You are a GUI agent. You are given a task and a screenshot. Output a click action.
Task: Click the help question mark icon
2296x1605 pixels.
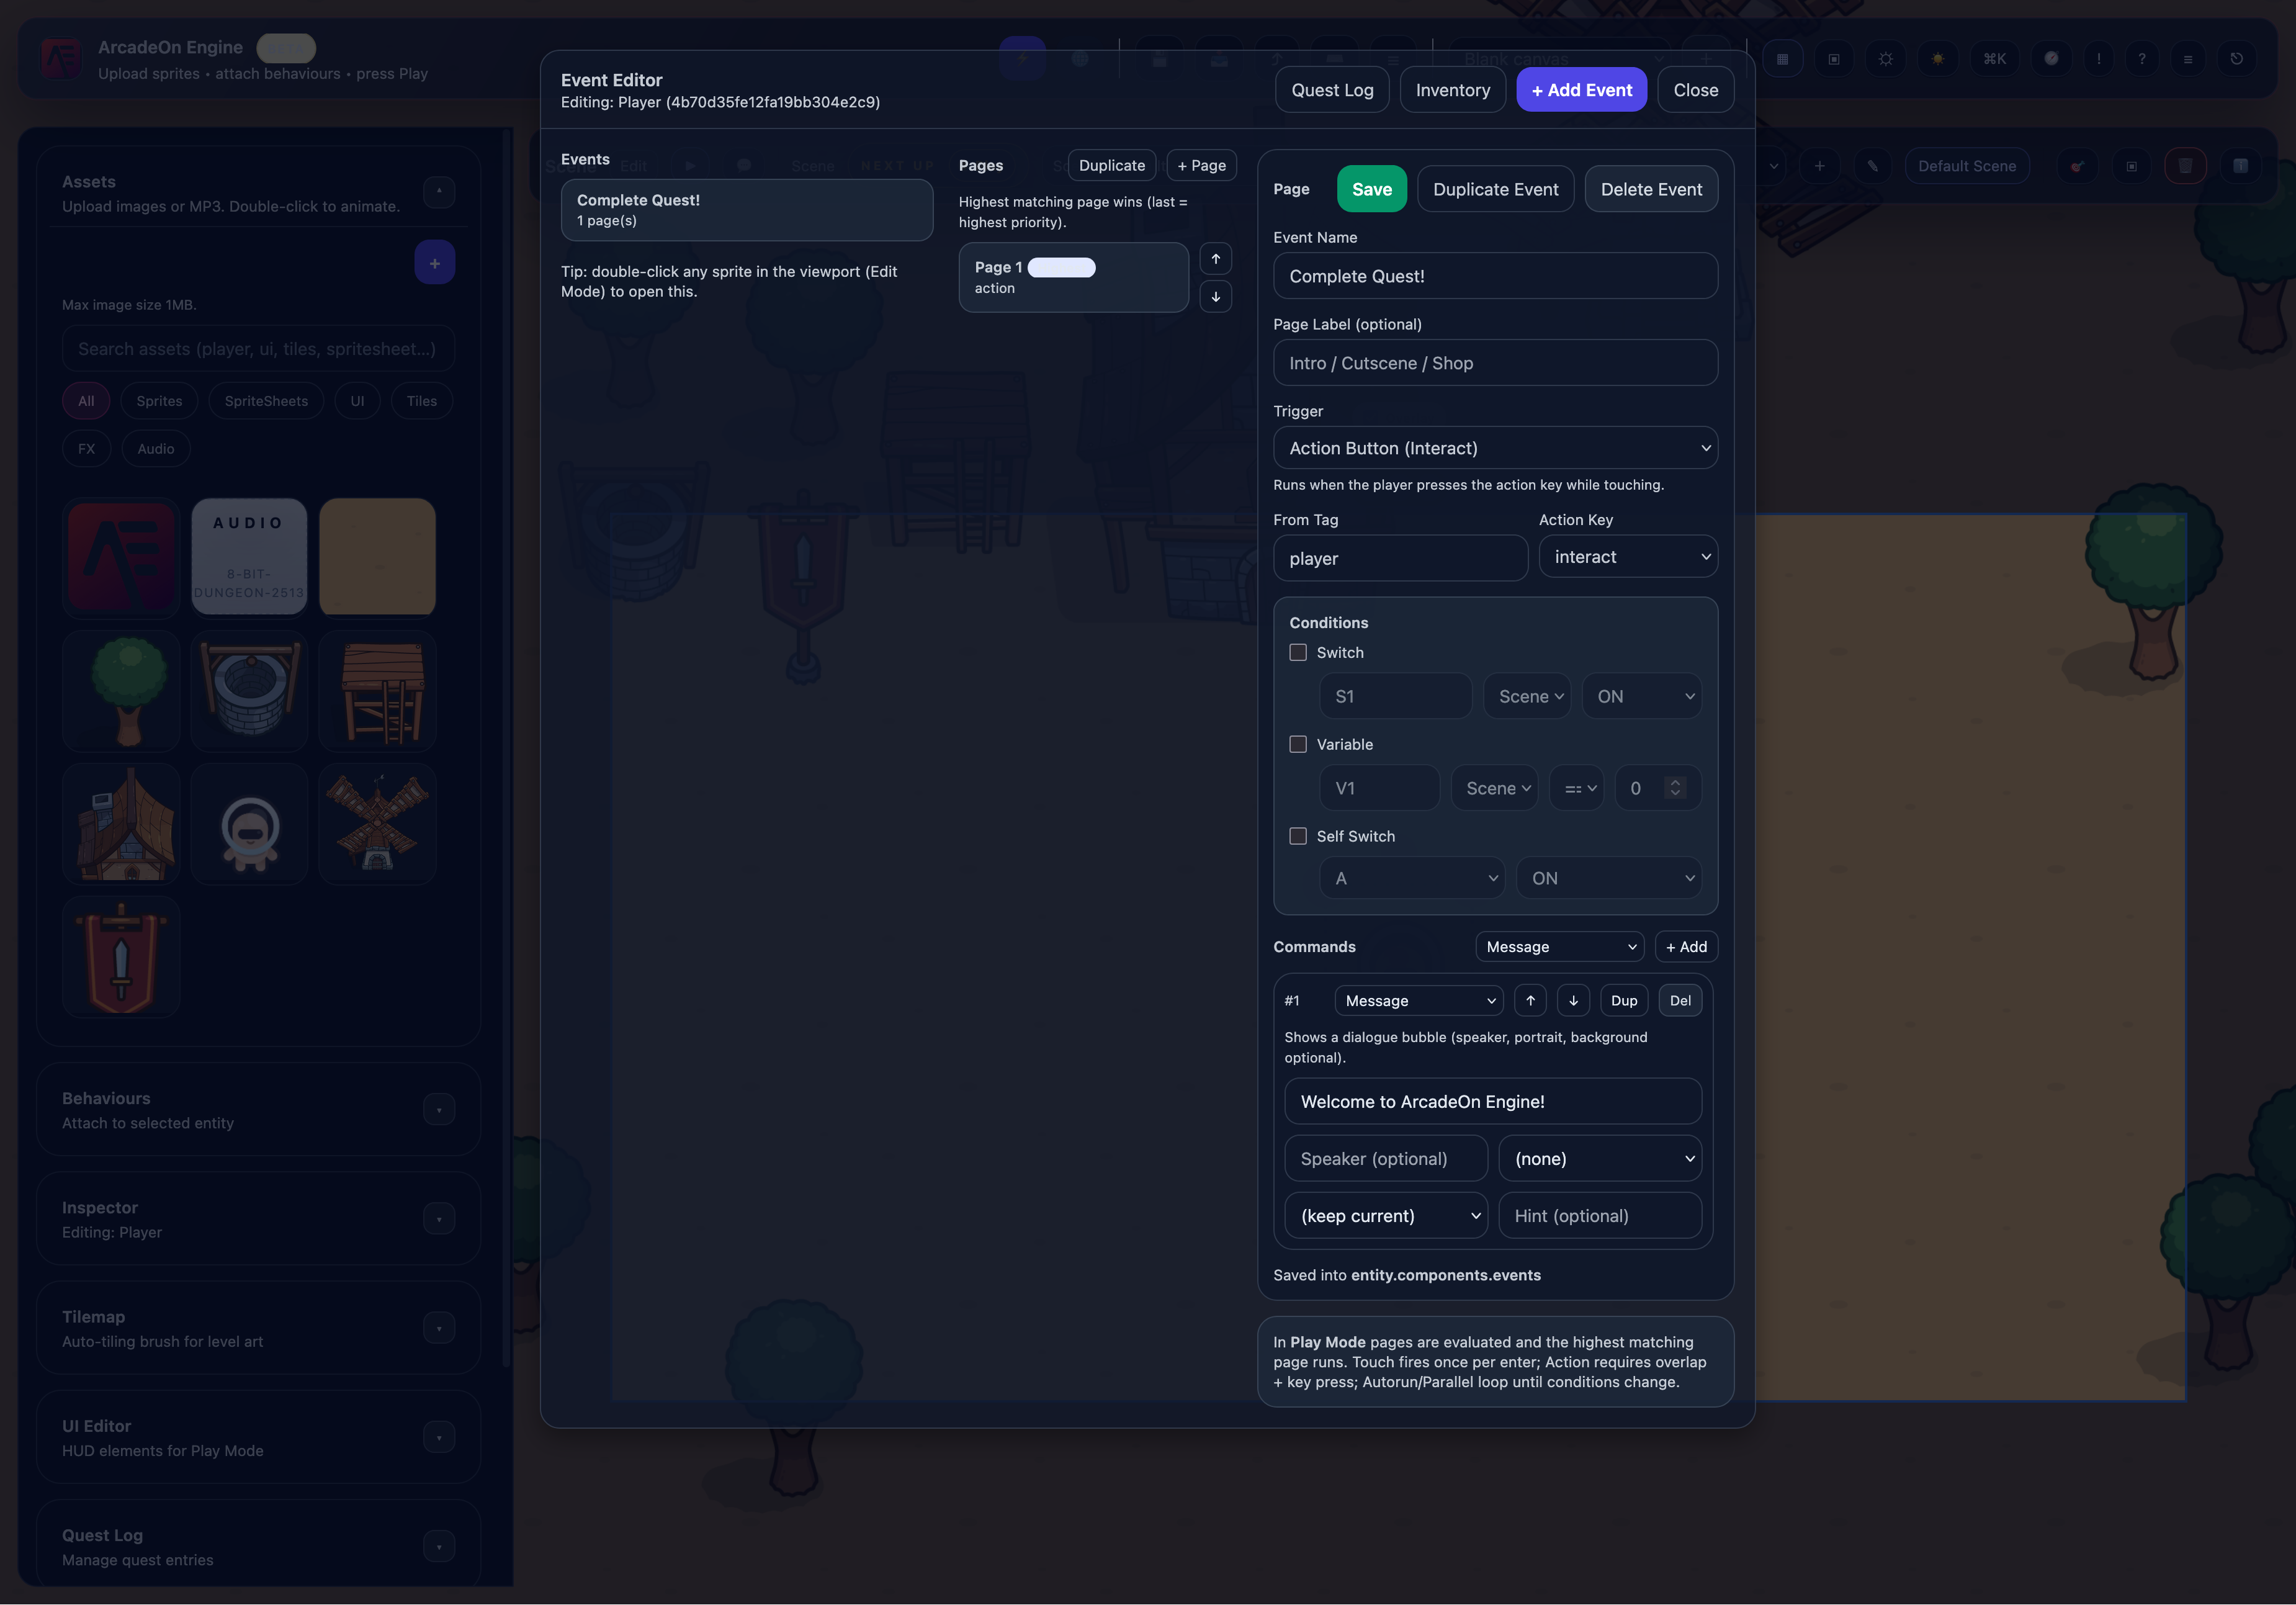coord(2142,58)
